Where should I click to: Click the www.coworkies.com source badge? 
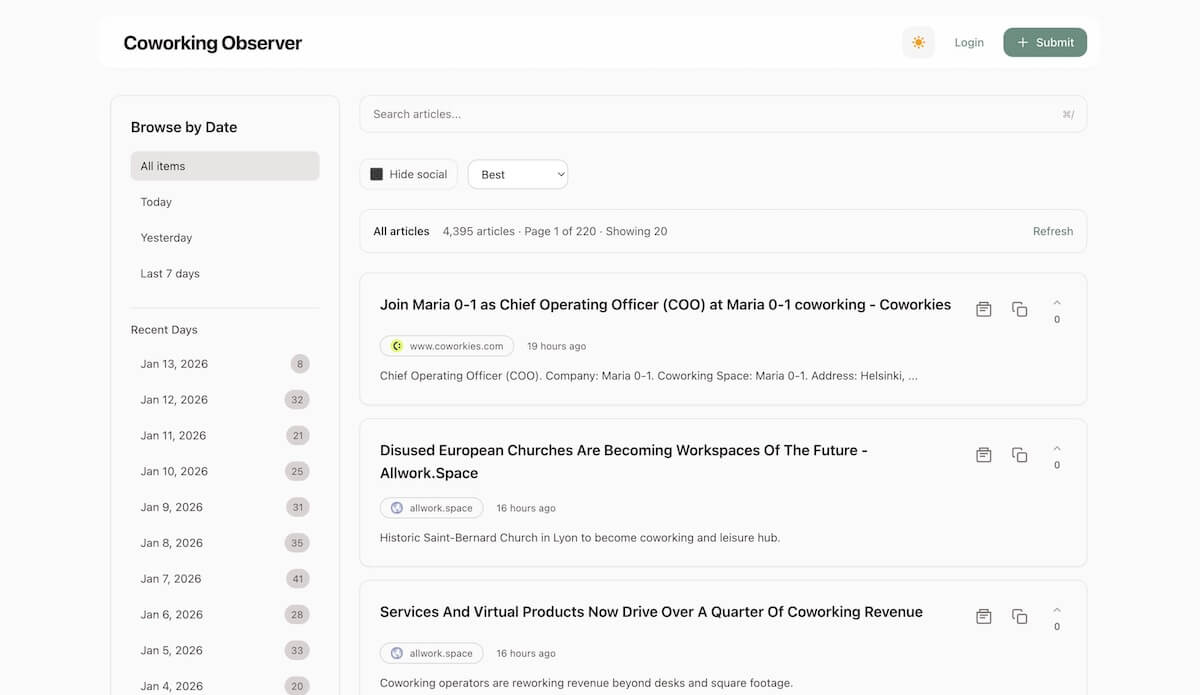point(447,346)
